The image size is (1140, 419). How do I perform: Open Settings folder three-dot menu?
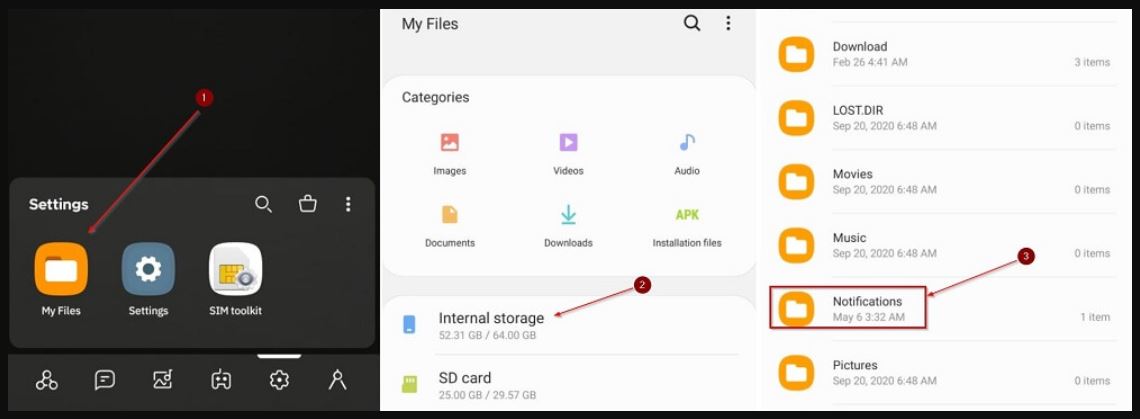click(x=348, y=204)
